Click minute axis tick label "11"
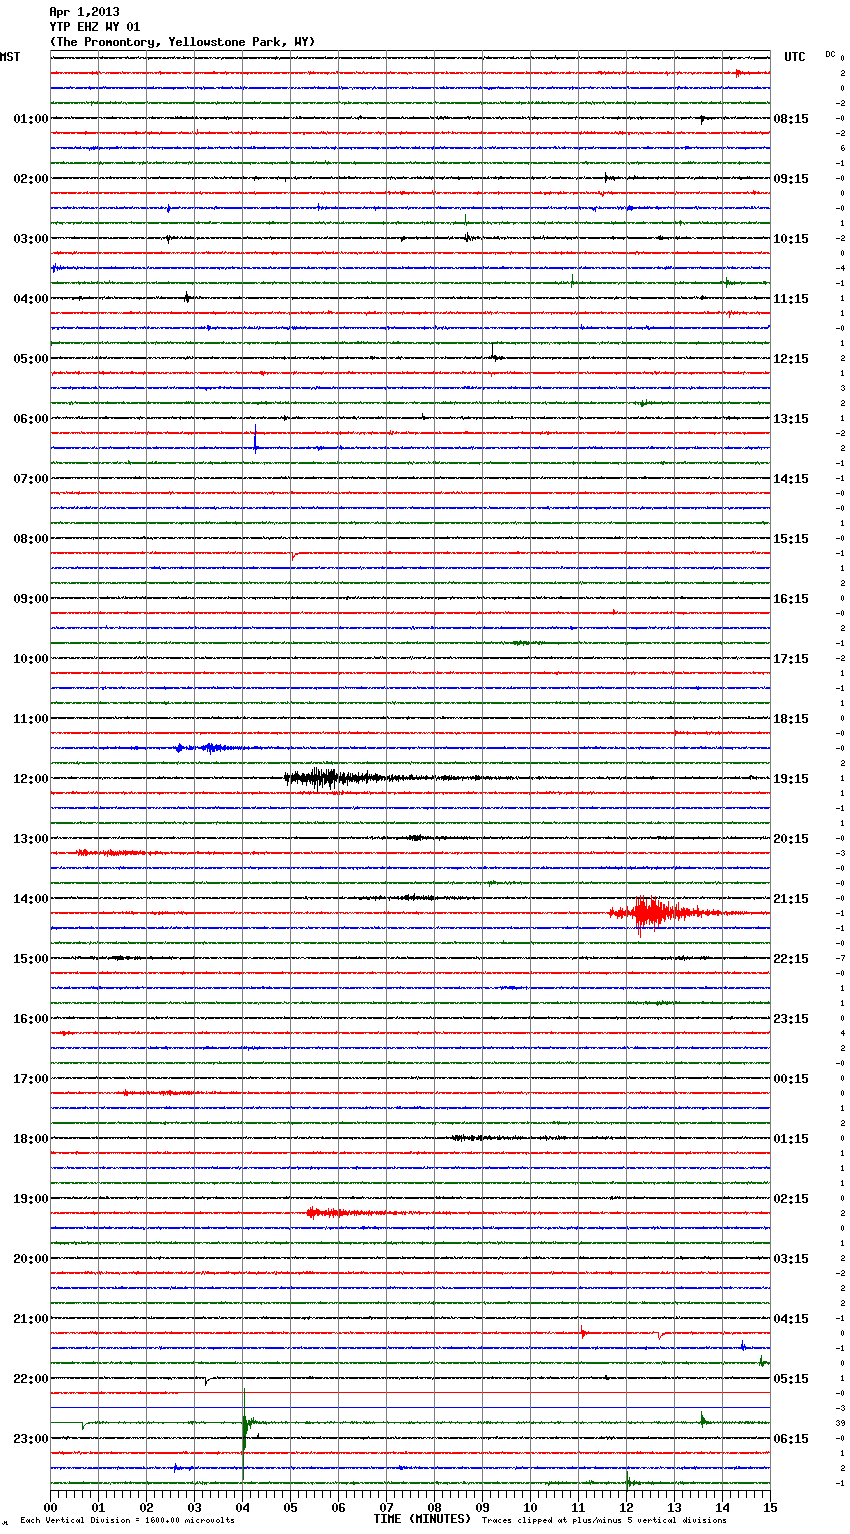The height and width of the screenshot is (1534, 850). (x=579, y=1507)
